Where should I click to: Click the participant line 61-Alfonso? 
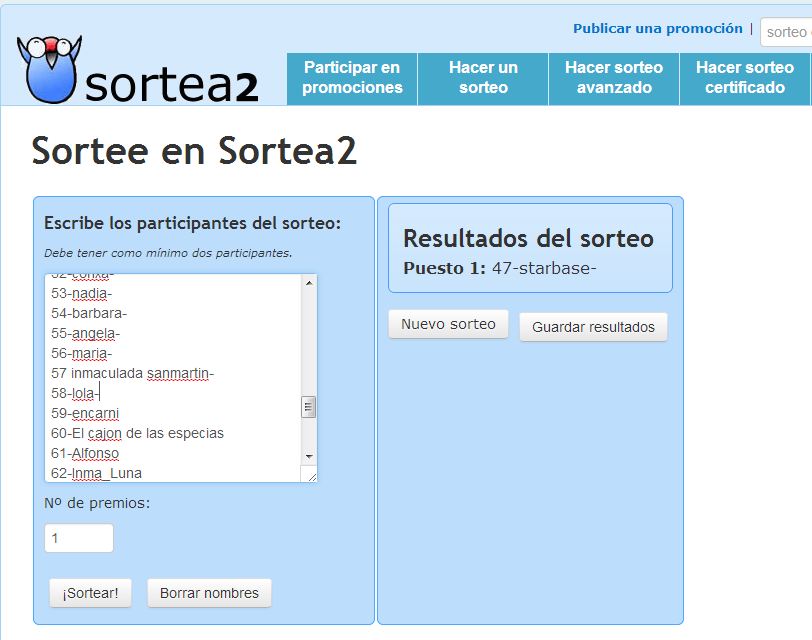(x=85, y=454)
